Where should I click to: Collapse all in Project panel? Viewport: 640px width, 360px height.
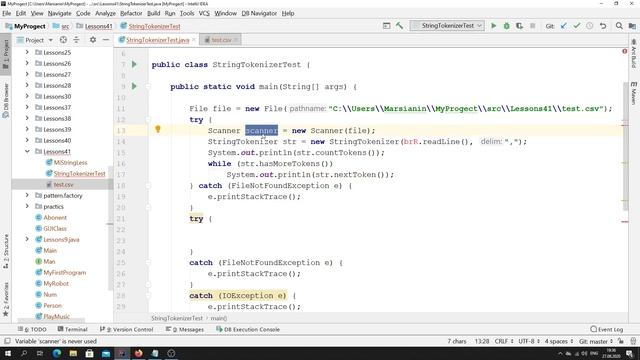(76, 40)
